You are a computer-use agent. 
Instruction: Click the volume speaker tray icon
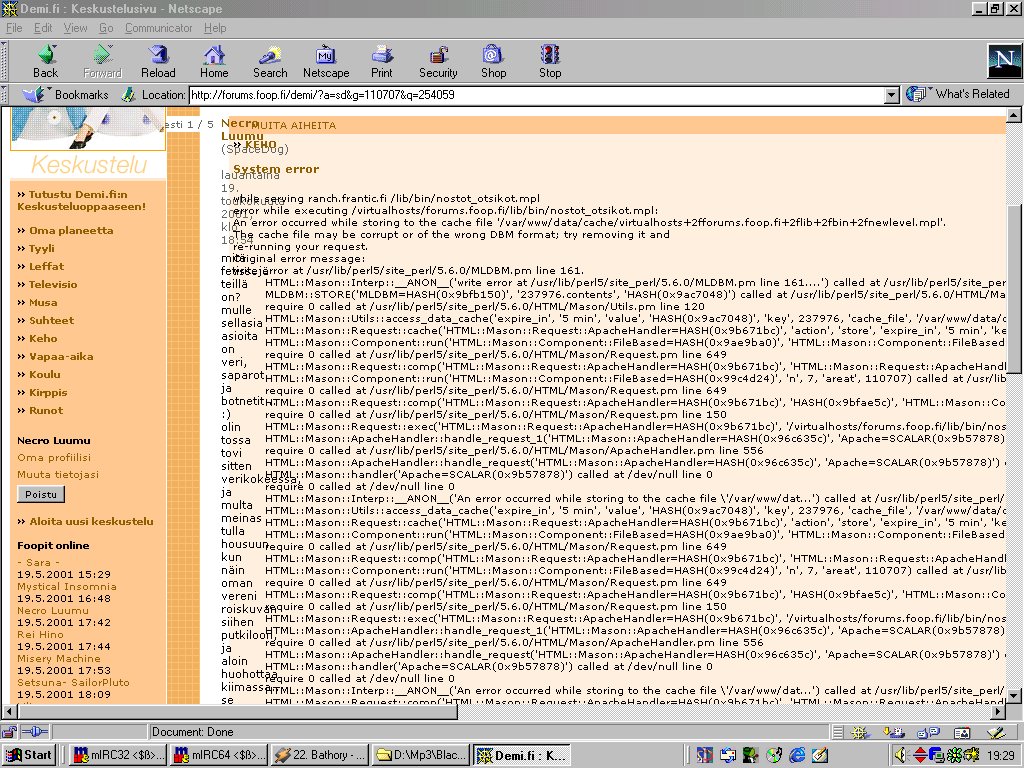(x=901, y=756)
